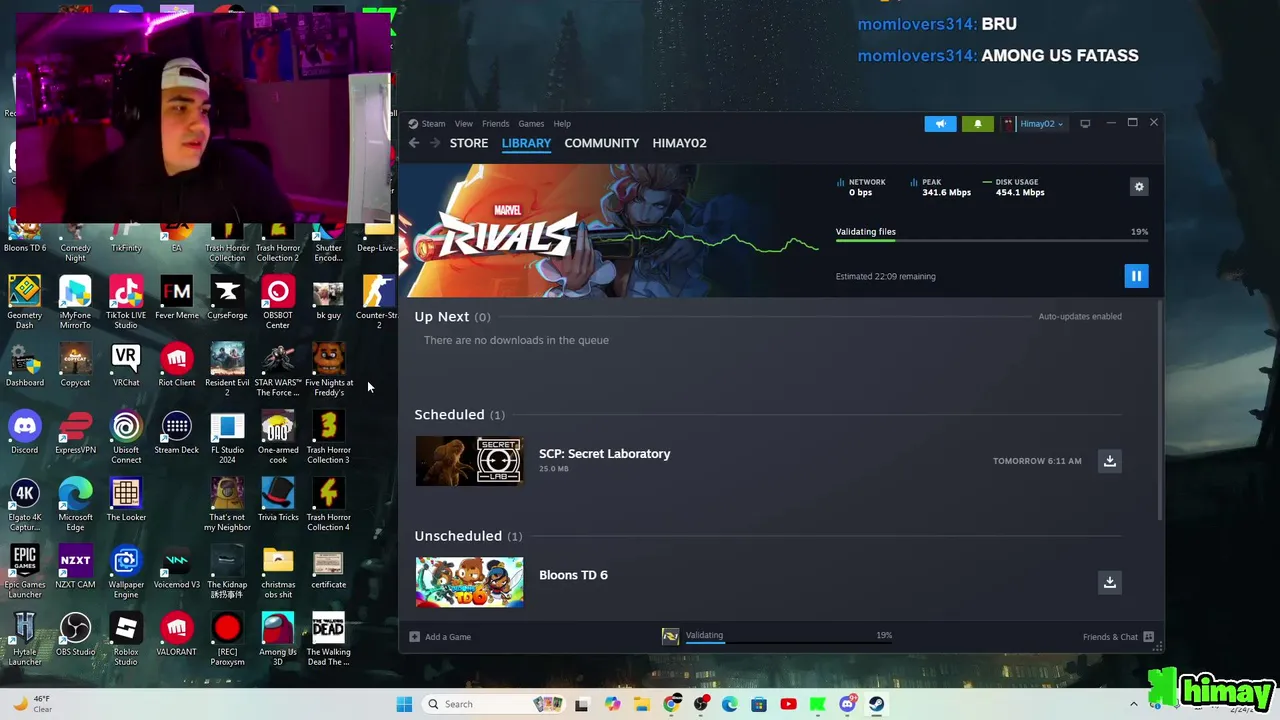Open Geometry Dash desktop shortcut
This screenshot has height=720, width=1280.
tap(25, 303)
